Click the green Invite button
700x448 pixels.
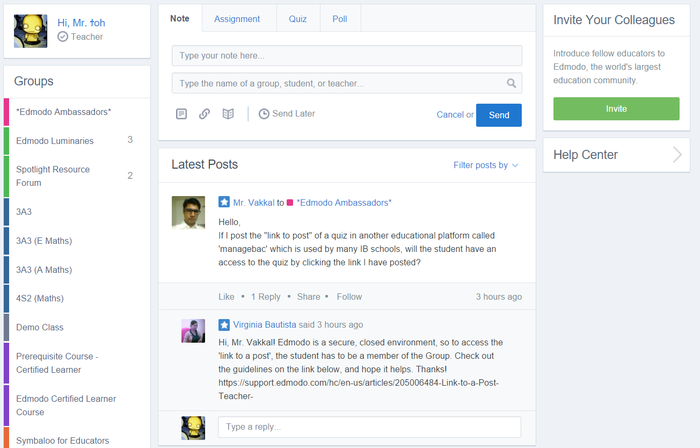coord(616,108)
